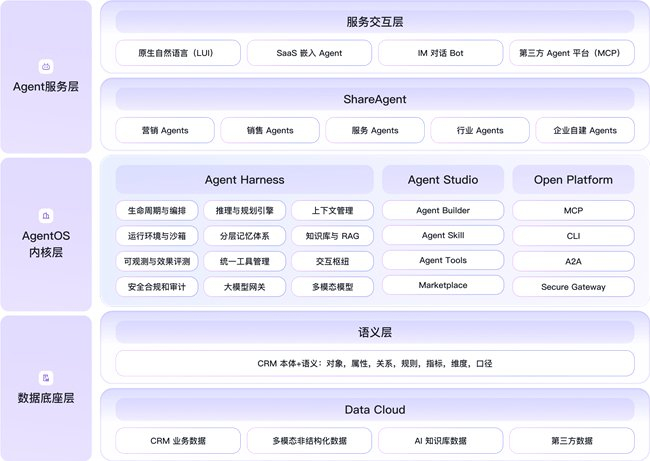Select 知识库与 RAG item

click(332, 236)
